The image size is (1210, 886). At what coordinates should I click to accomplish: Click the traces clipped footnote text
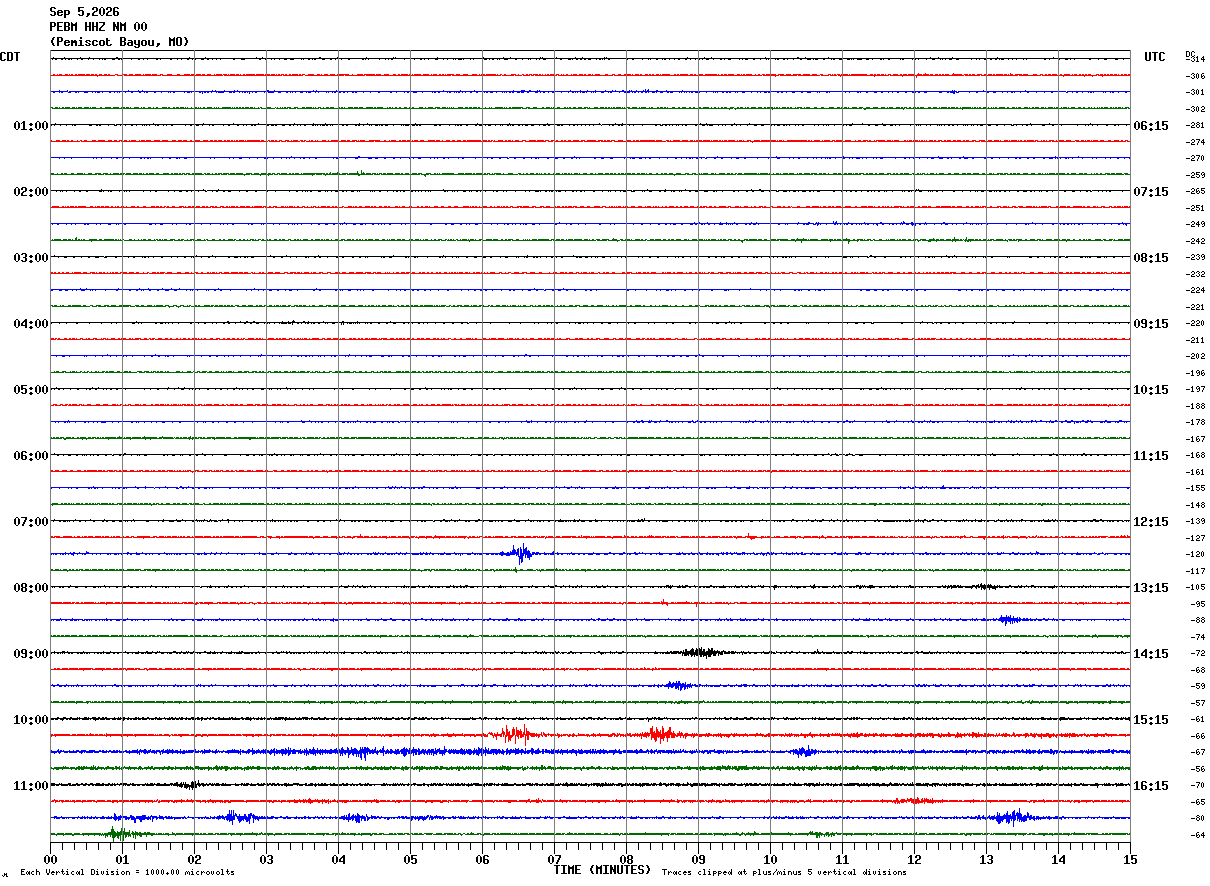[x=784, y=872]
